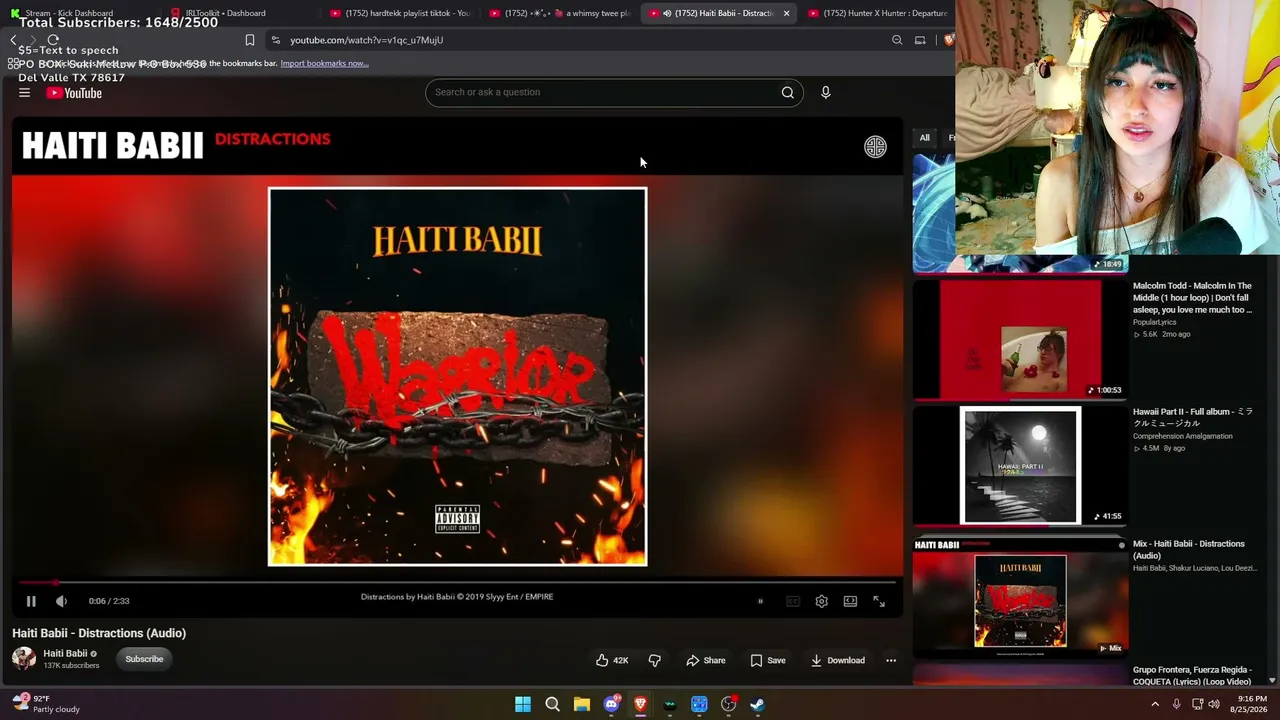Open Discord from the taskbar
The image size is (1280, 720).
click(x=611, y=704)
